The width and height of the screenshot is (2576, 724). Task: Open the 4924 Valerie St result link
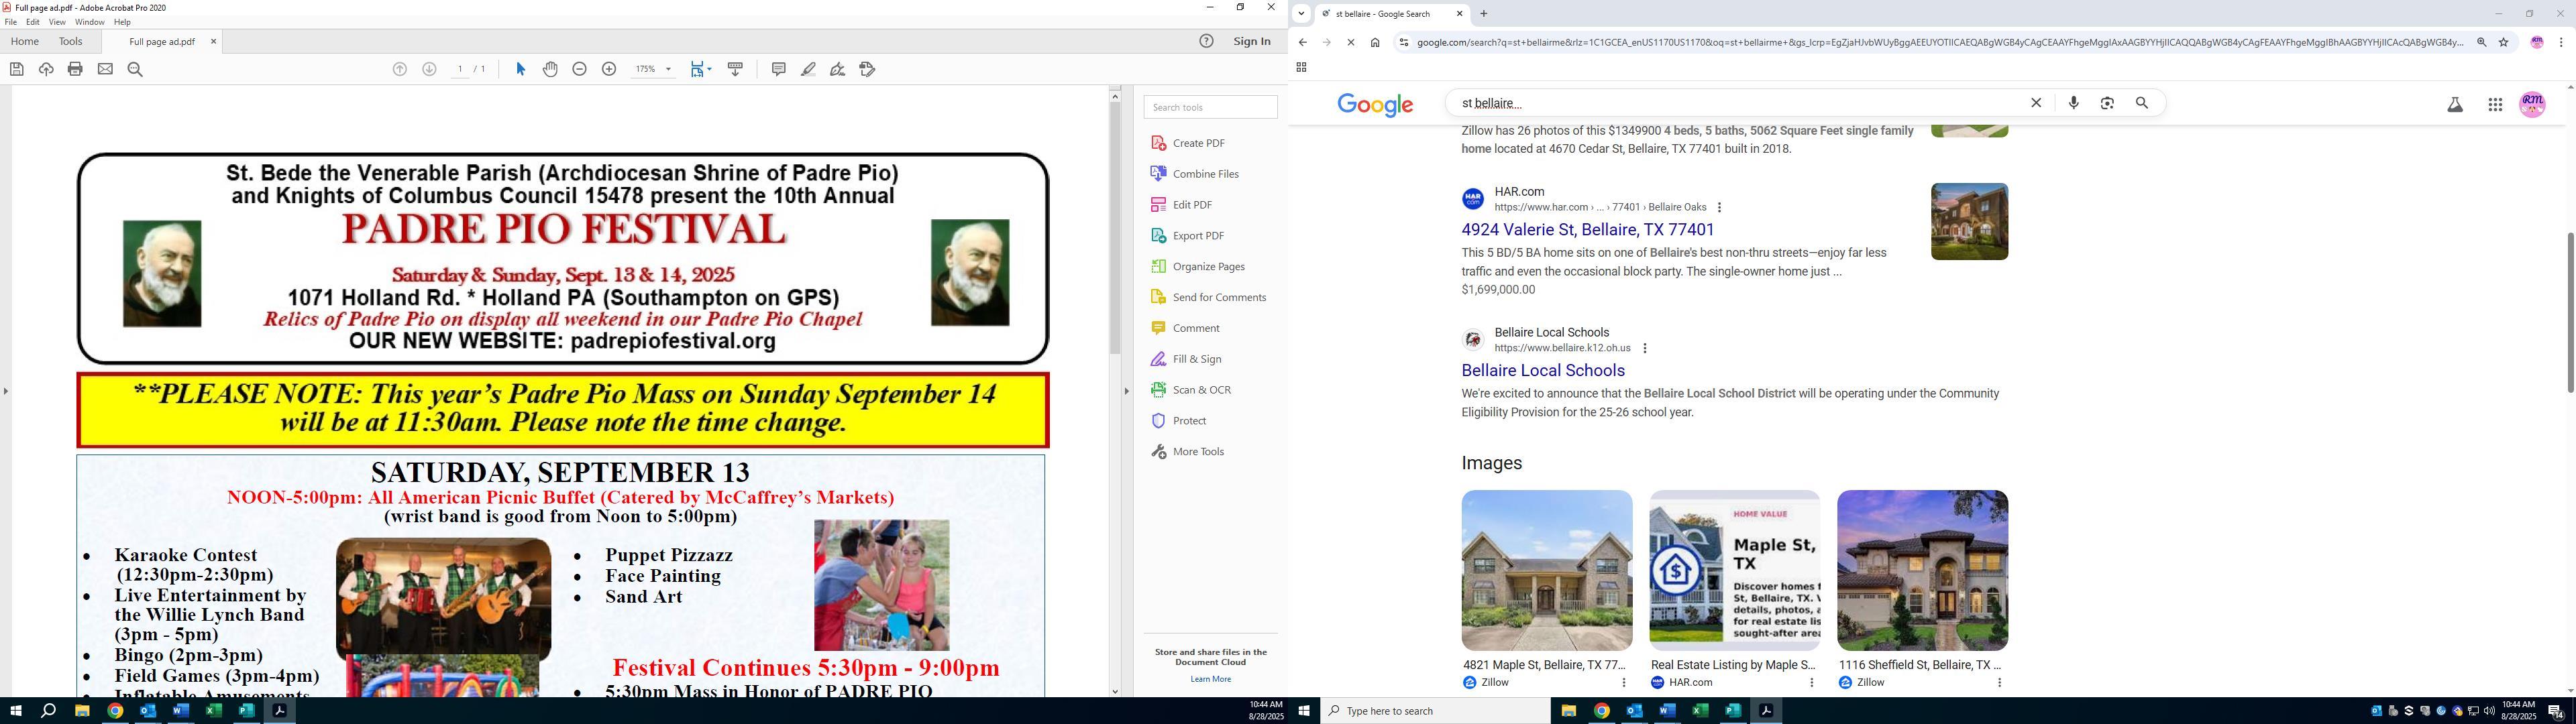coord(1587,229)
